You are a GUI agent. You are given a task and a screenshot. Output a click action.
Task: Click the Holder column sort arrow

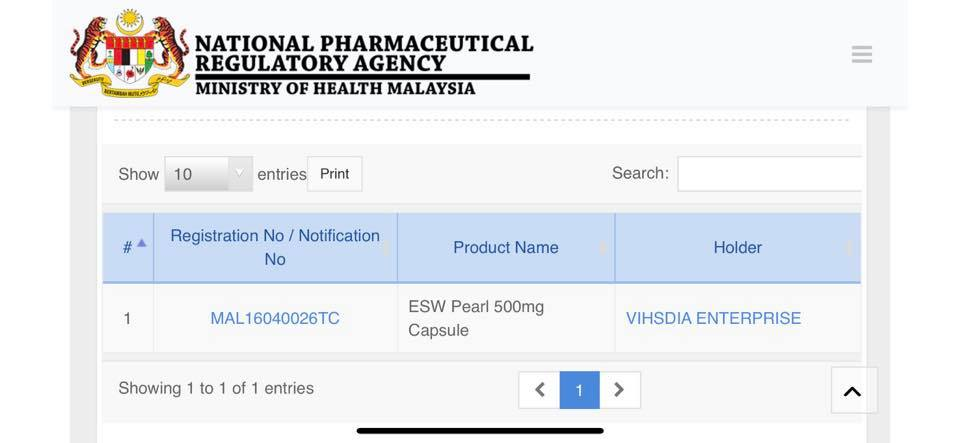click(x=849, y=248)
